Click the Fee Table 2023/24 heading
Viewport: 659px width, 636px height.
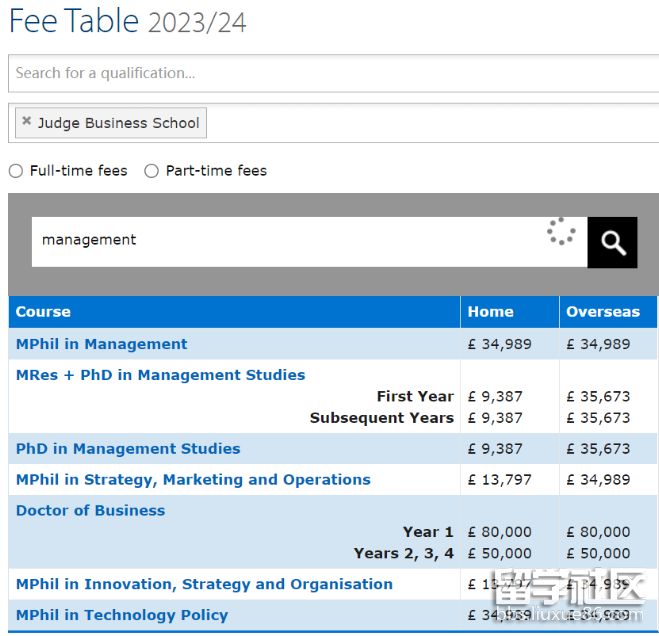127,22
